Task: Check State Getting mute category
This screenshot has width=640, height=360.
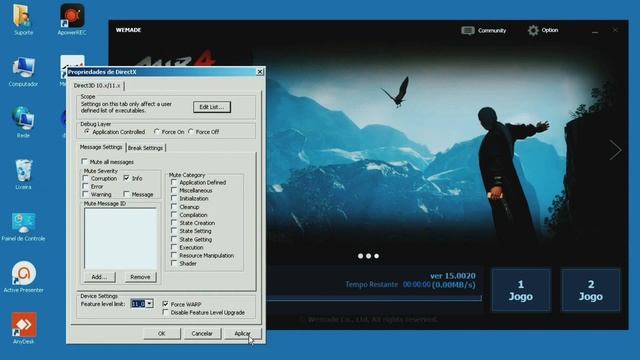Action: pyautogui.click(x=174, y=239)
